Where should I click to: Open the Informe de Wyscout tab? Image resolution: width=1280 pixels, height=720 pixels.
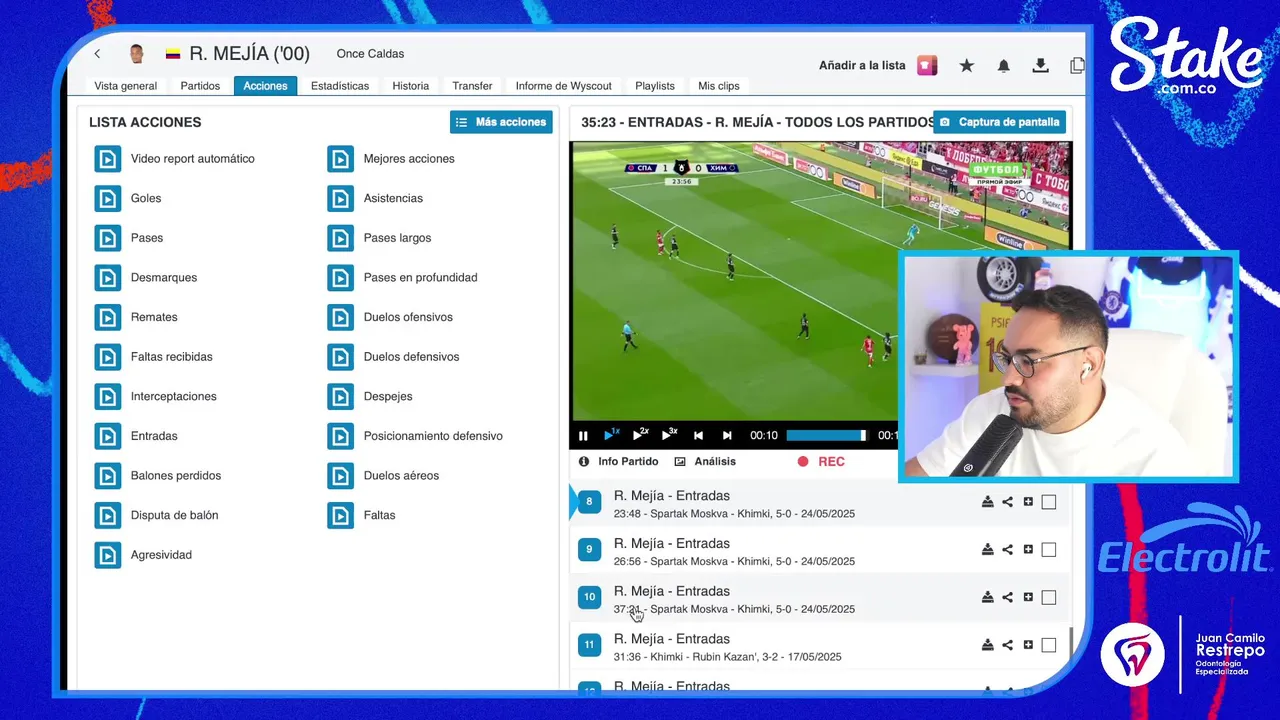tap(564, 86)
